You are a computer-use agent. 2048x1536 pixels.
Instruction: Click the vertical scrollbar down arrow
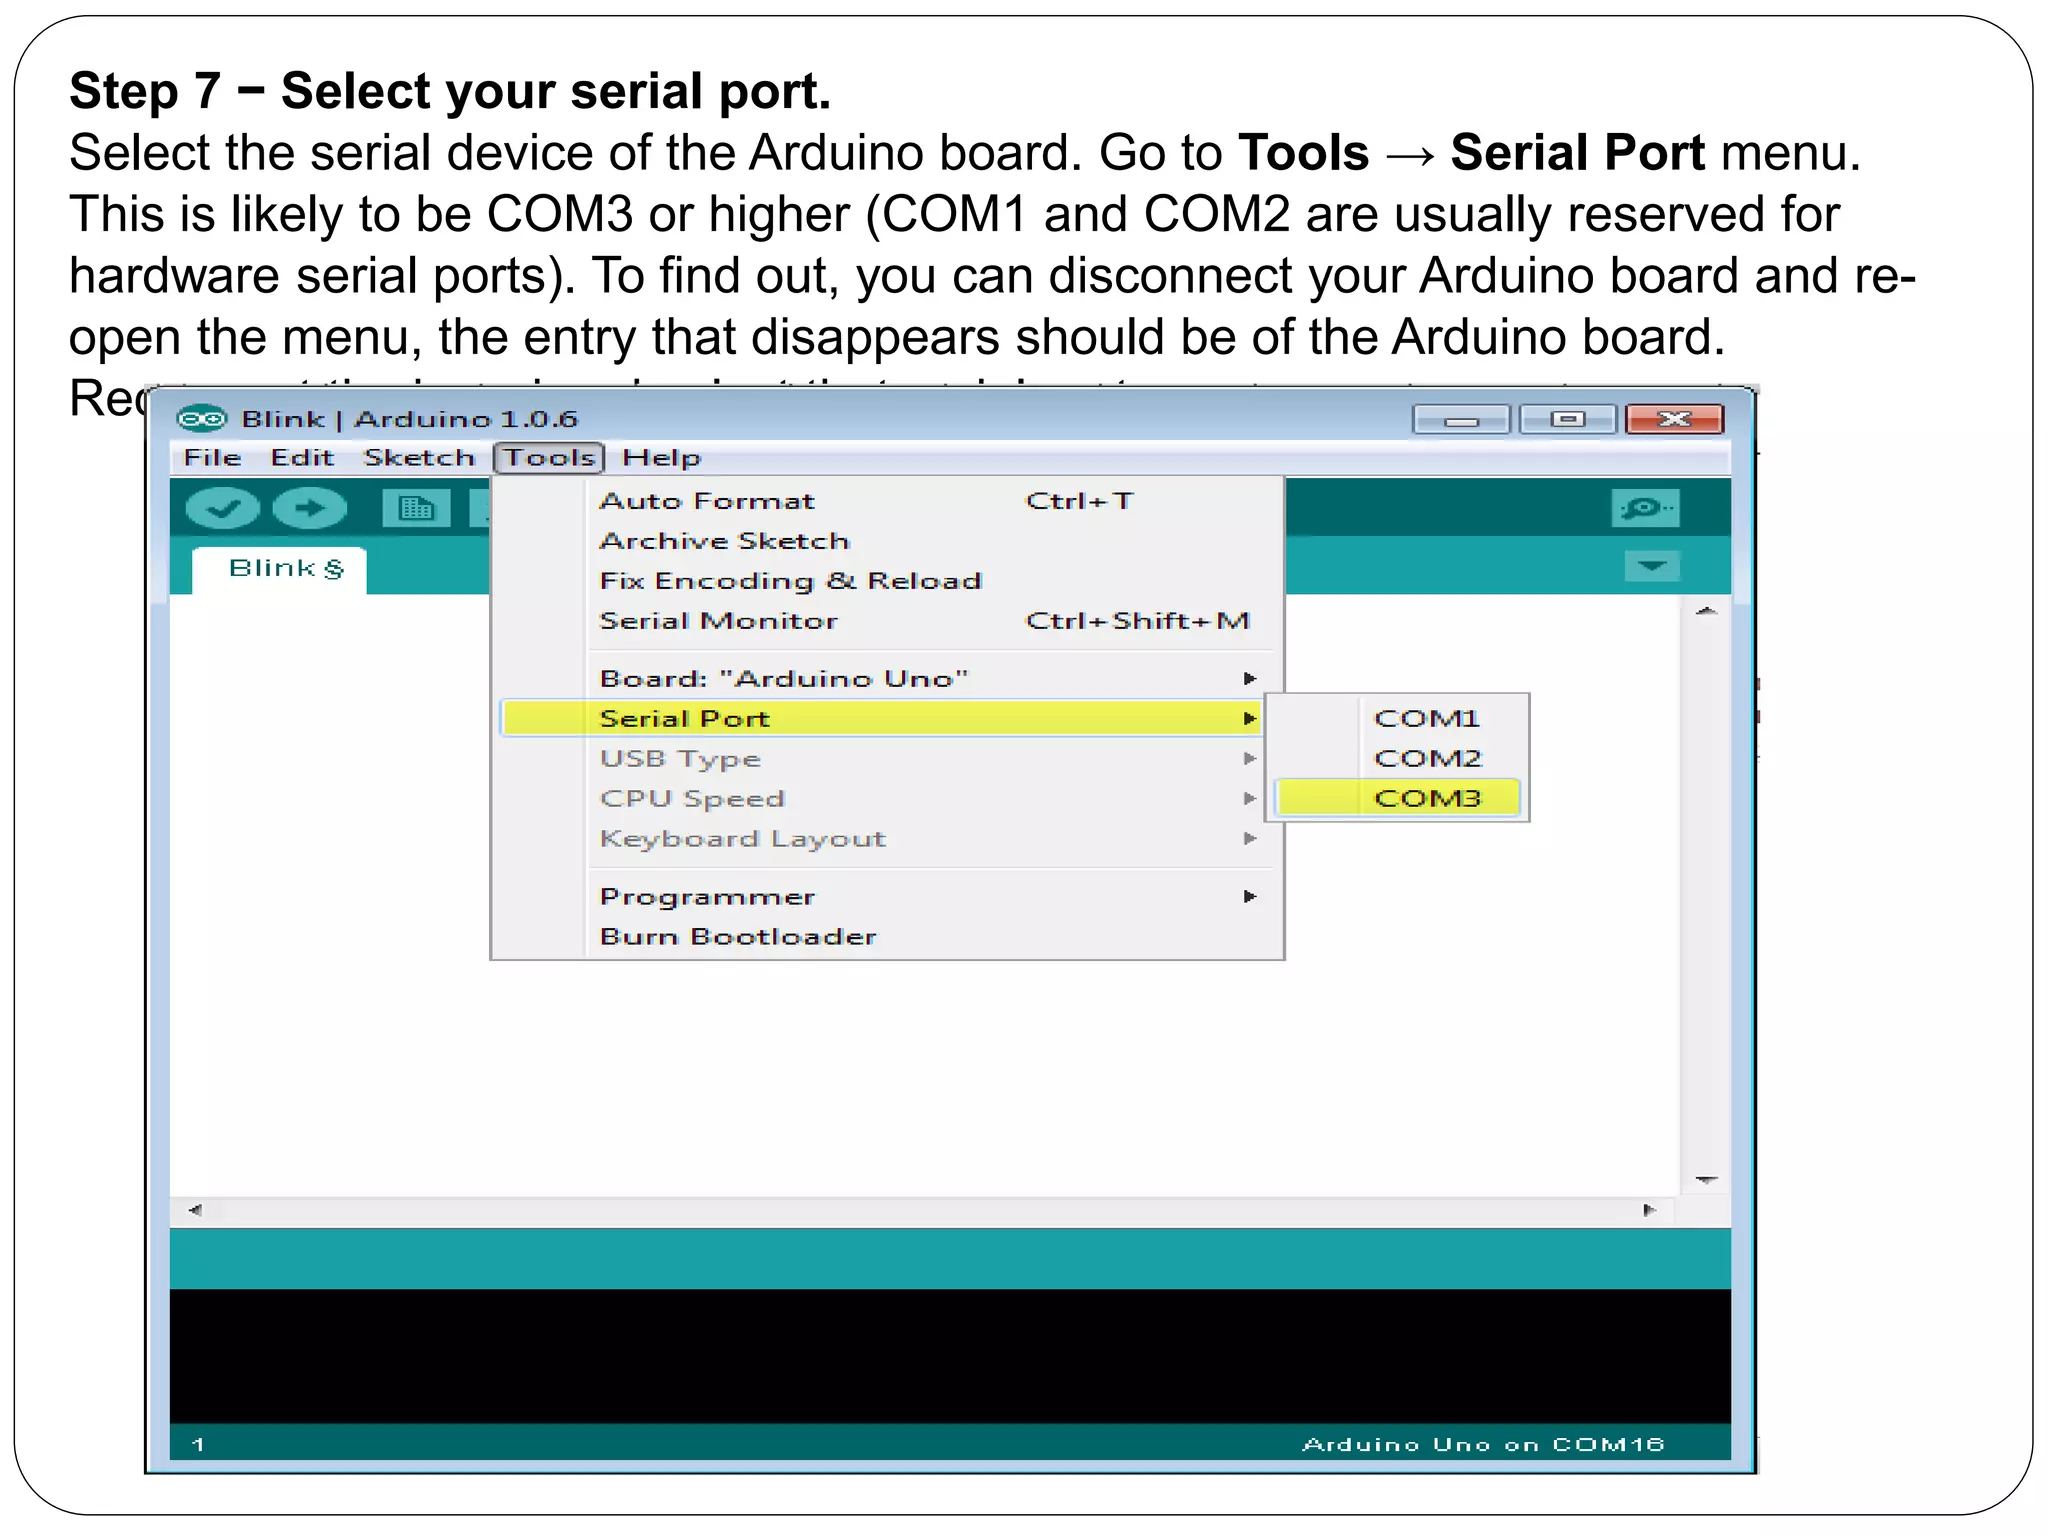1706,1180
